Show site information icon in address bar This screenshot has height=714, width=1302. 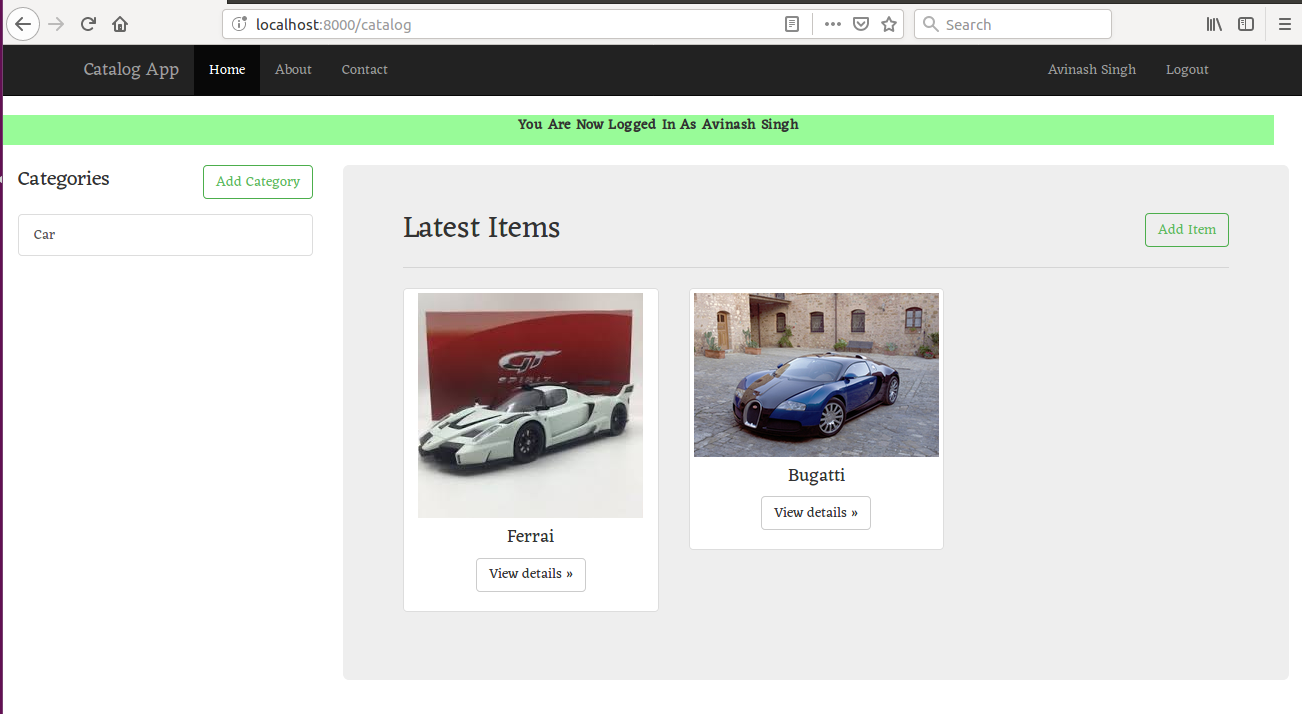tap(239, 24)
